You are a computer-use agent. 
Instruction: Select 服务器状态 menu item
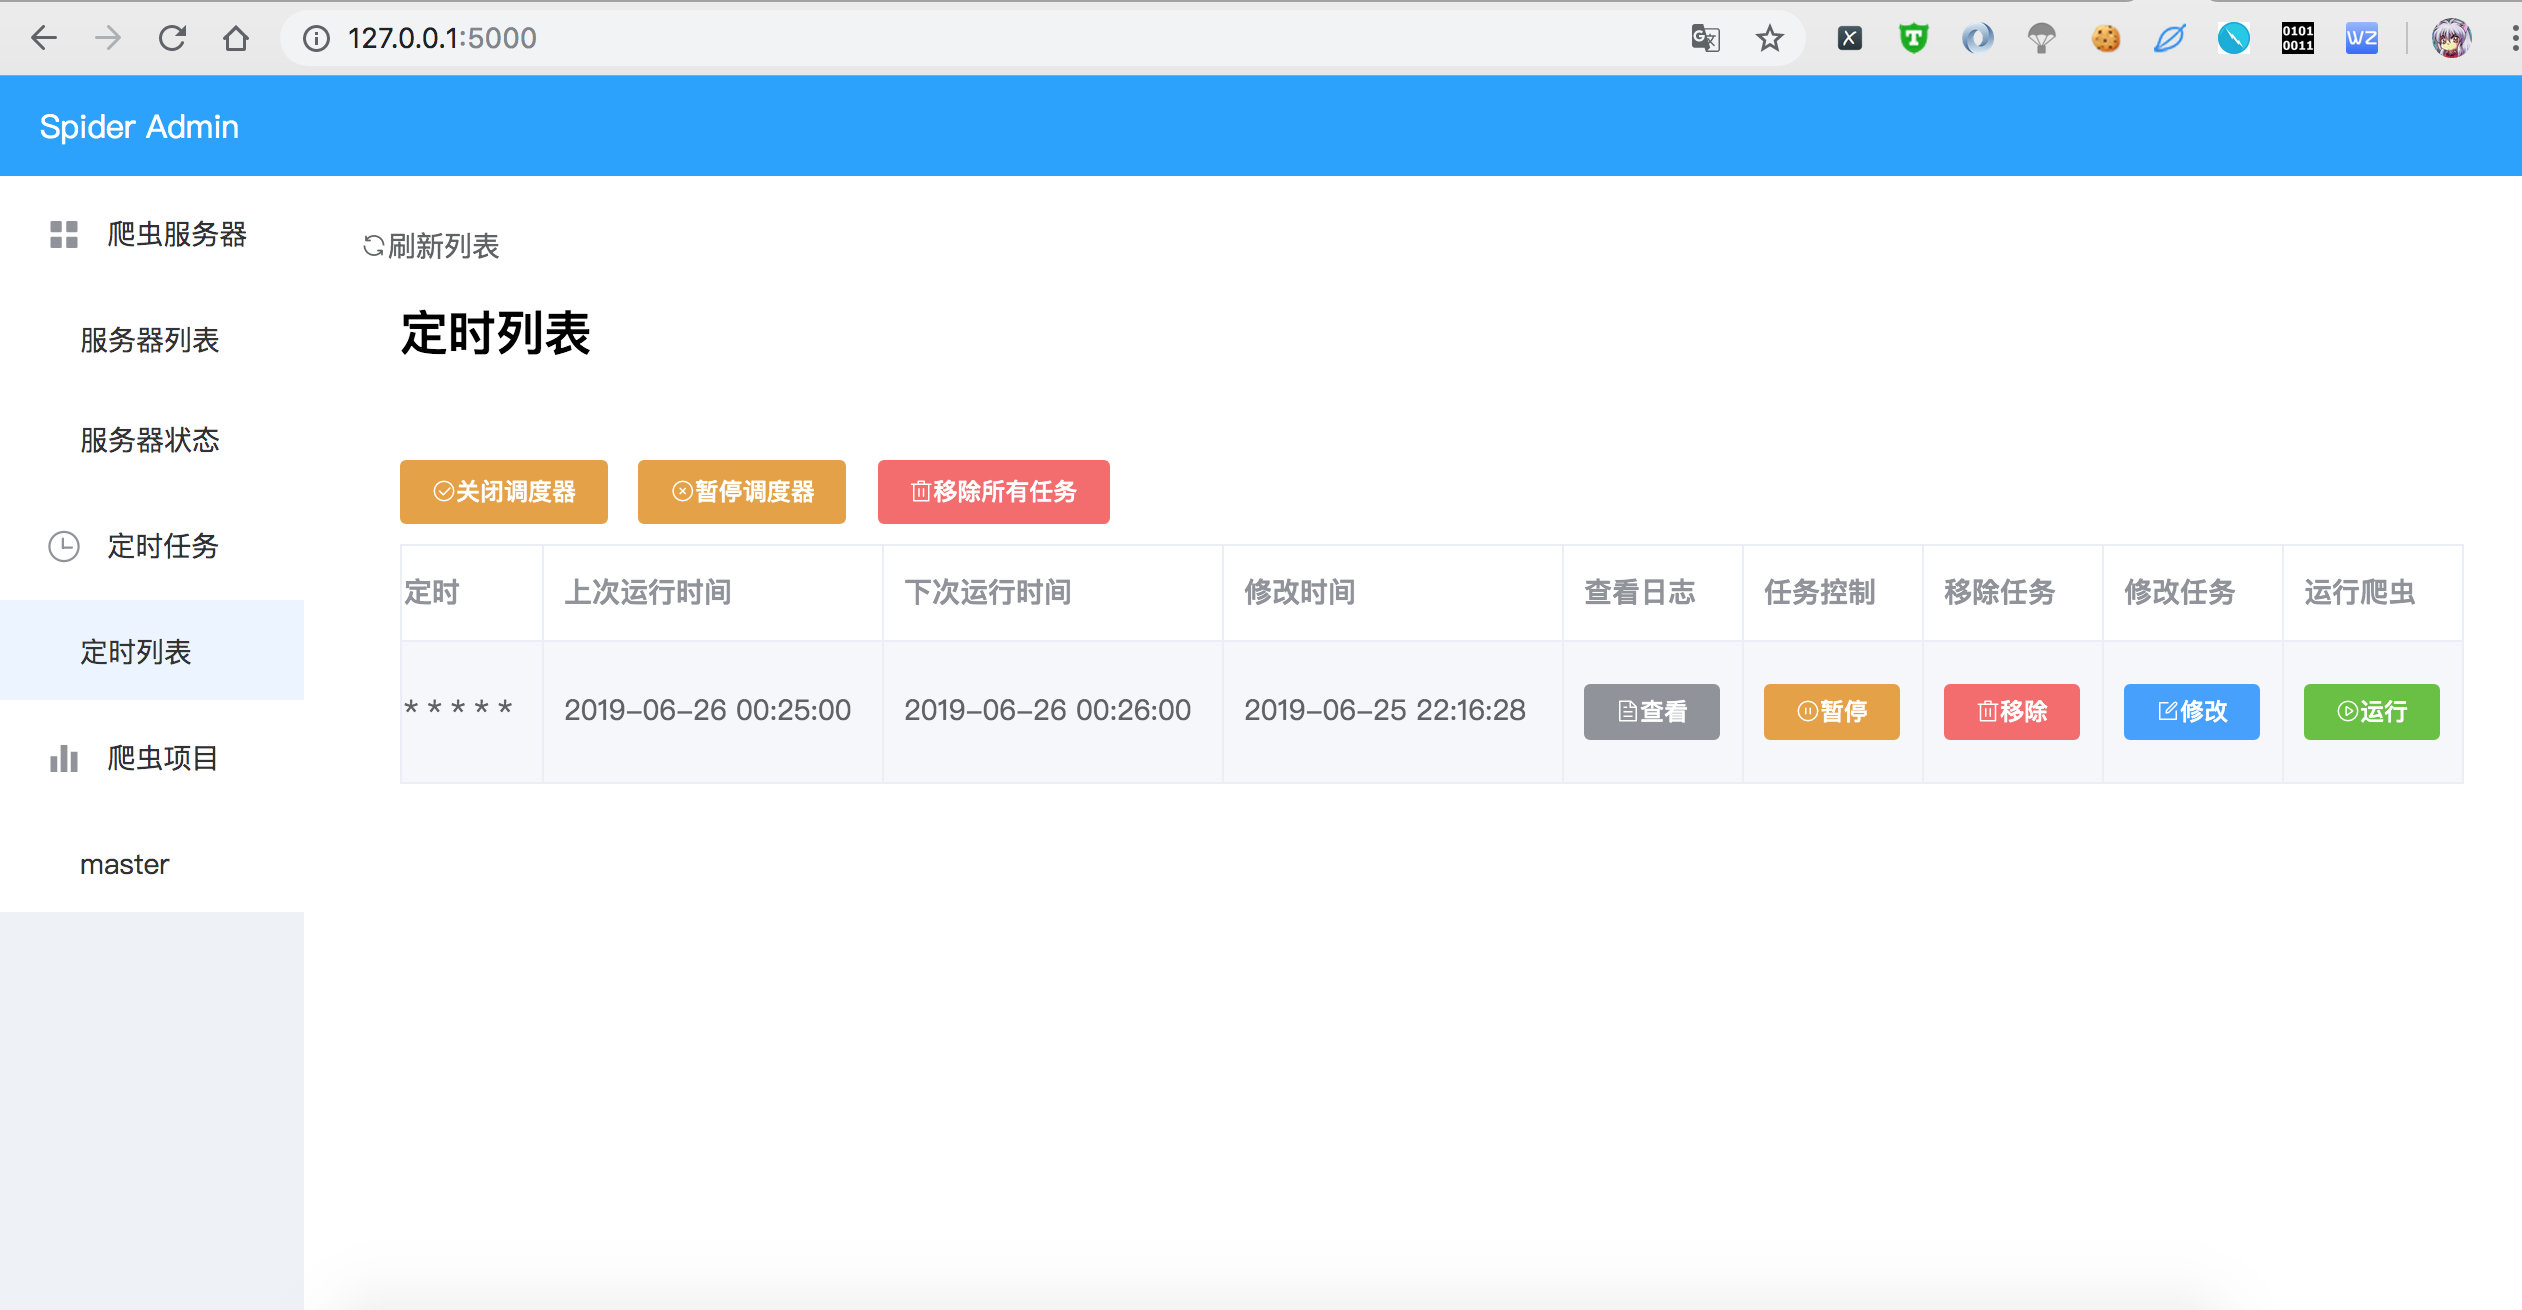tap(150, 440)
